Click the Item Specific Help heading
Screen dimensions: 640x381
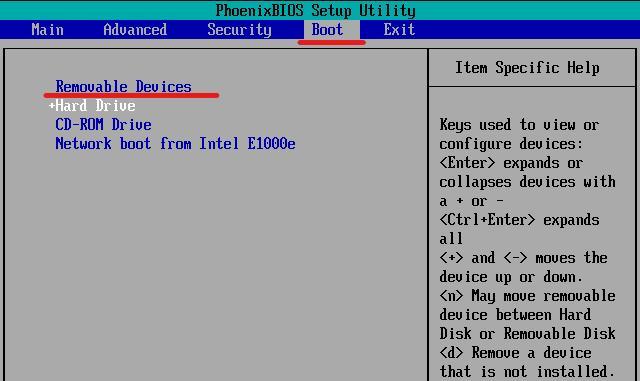pyautogui.click(x=527, y=68)
